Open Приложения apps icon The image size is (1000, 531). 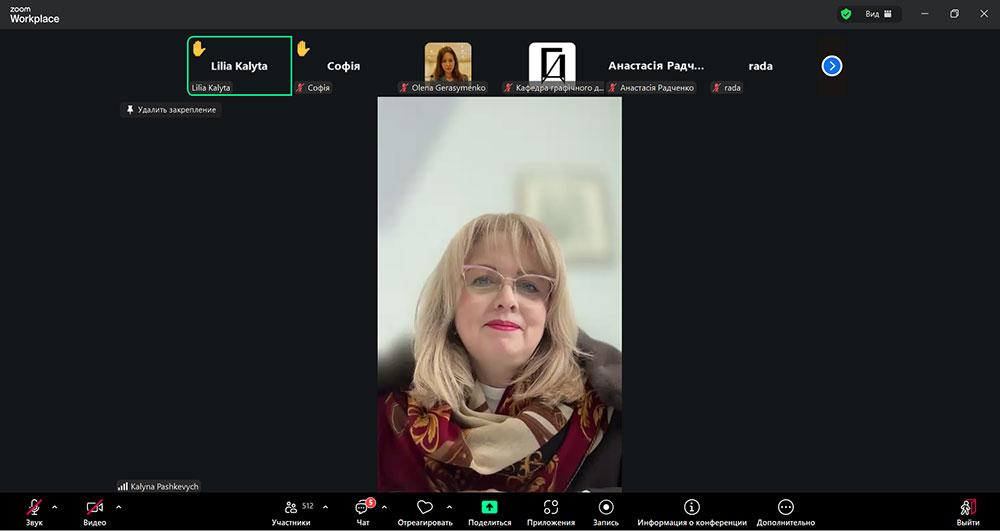click(551, 508)
